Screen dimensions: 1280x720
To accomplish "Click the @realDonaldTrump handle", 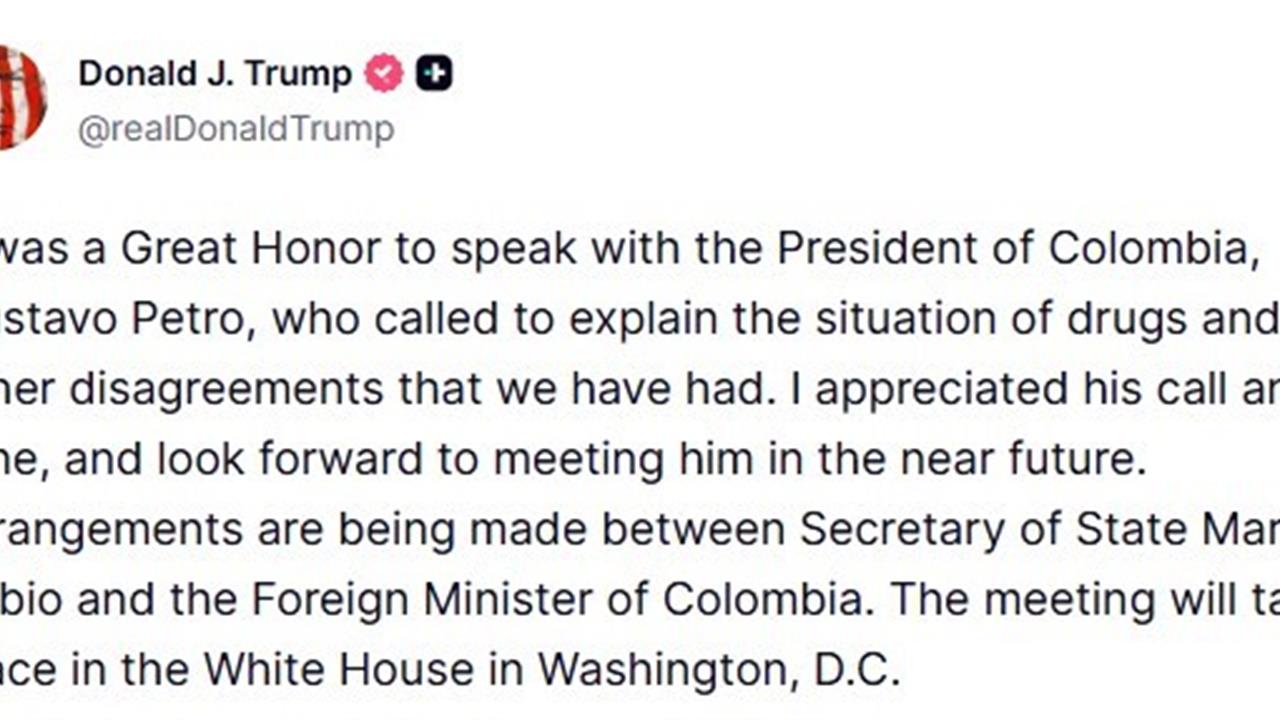I will 236,130.
